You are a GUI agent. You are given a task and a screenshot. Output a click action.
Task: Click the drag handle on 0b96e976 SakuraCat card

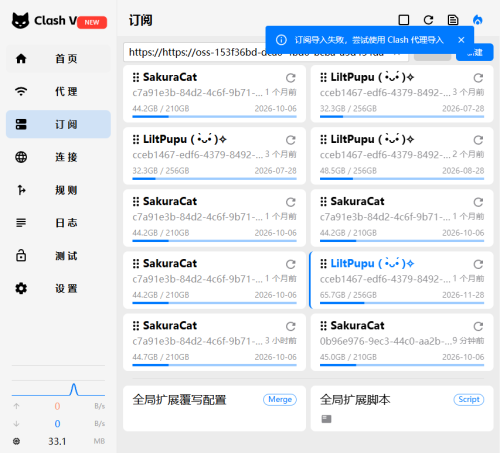[323, 326]
